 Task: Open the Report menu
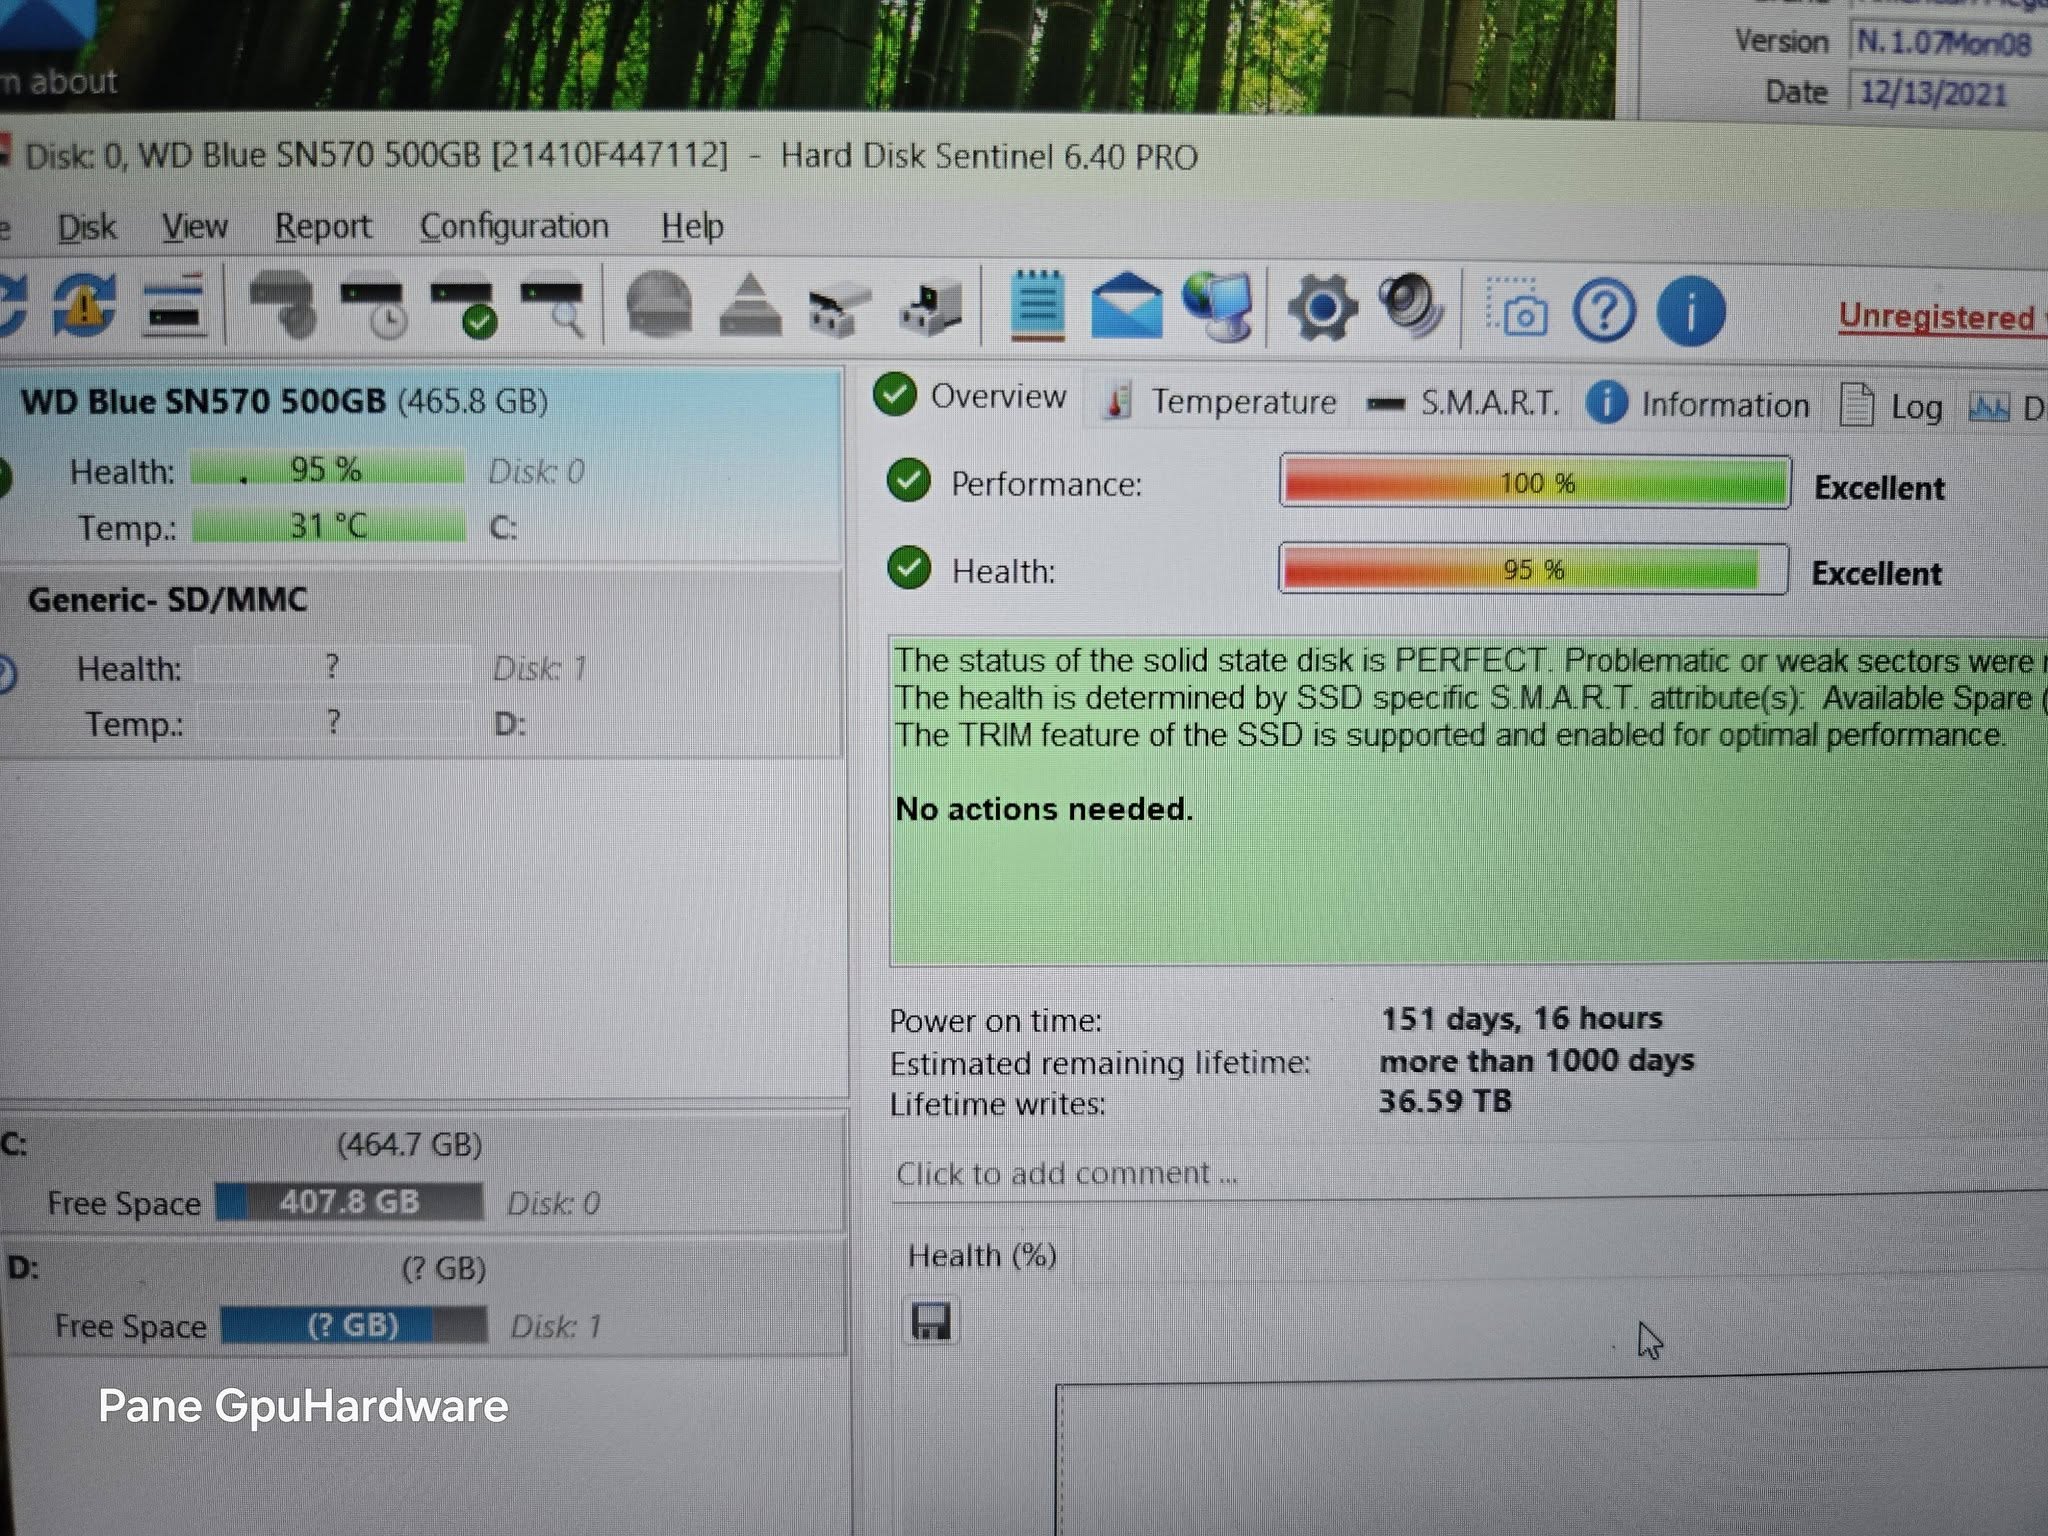323,227
